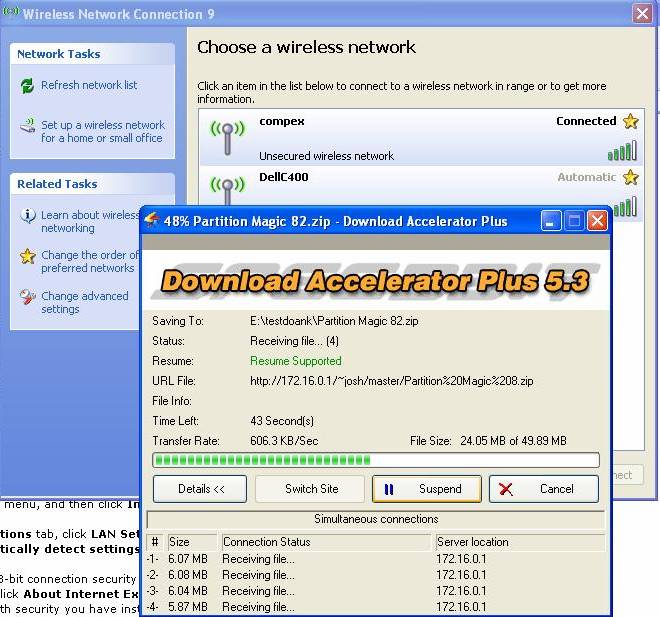Click the Unsecured wireless network label

click(326, 156)
